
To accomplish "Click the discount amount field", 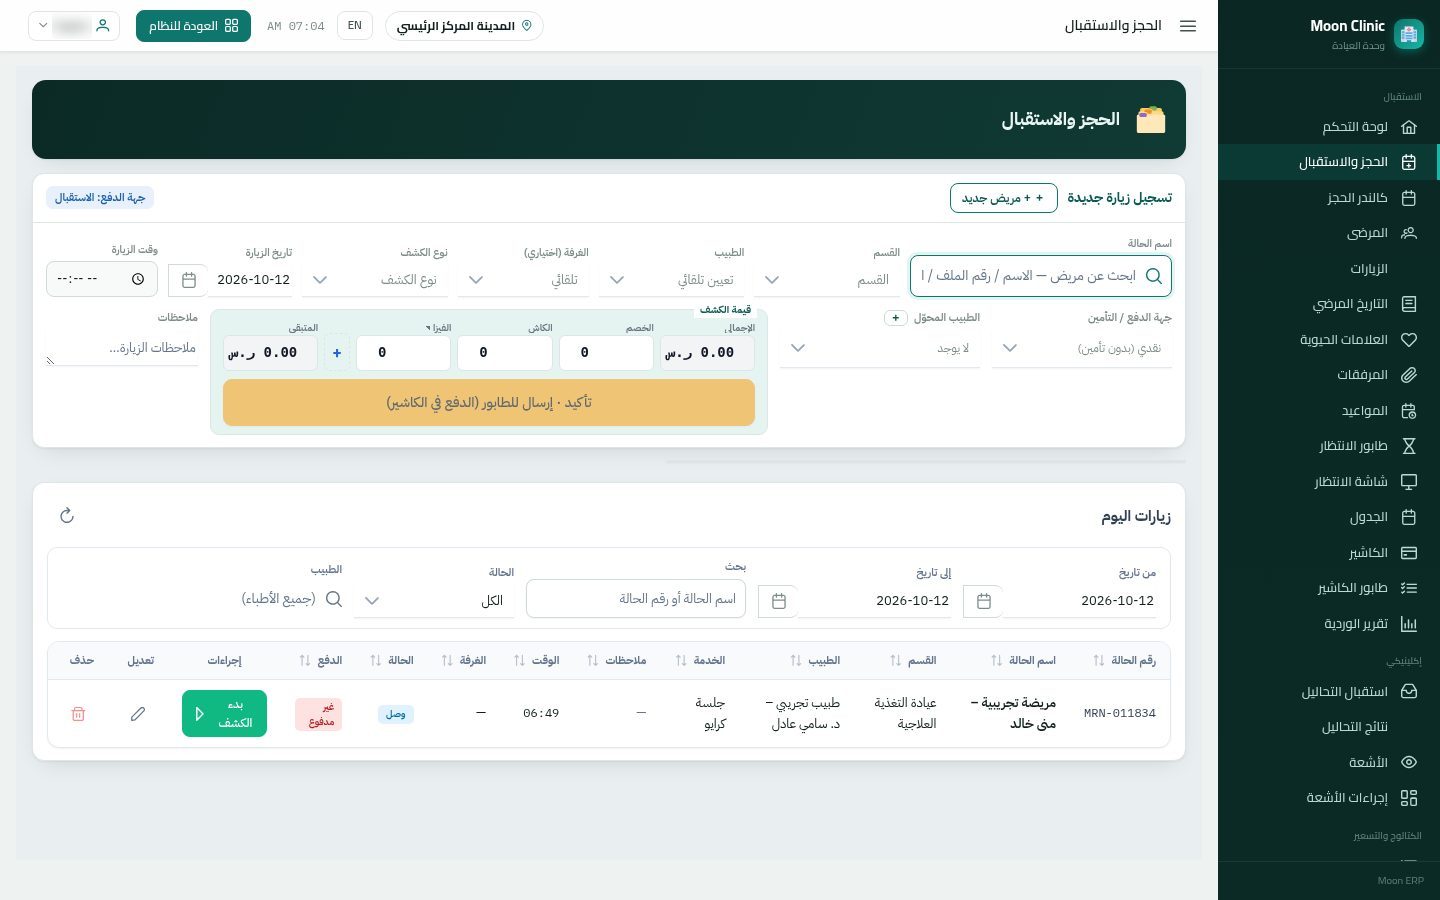I will pyautogui.click(x=606, y=352).
